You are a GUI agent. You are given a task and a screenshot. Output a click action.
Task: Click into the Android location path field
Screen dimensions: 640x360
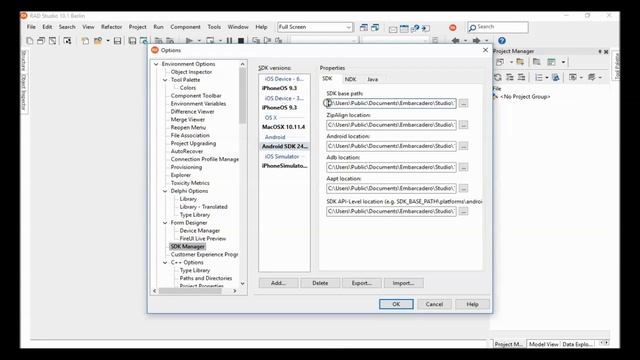391,146
